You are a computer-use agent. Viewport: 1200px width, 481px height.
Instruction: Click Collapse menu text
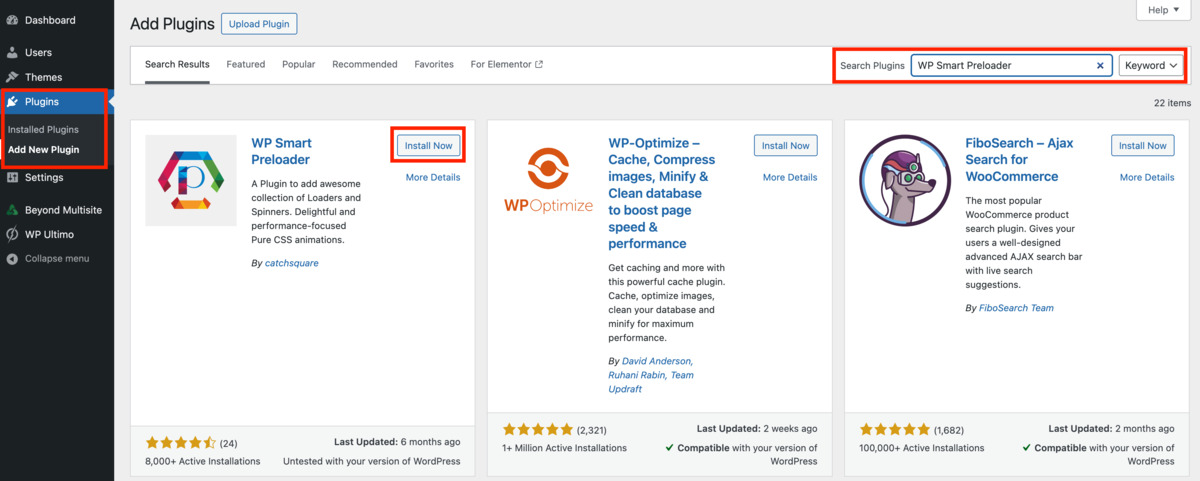[57, 258]
